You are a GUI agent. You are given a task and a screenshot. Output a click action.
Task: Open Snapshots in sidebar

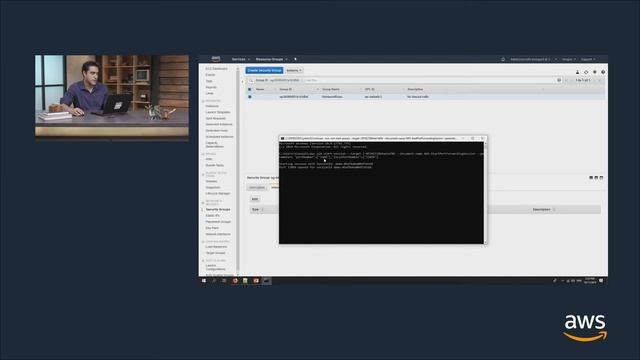tap(213, 187)
